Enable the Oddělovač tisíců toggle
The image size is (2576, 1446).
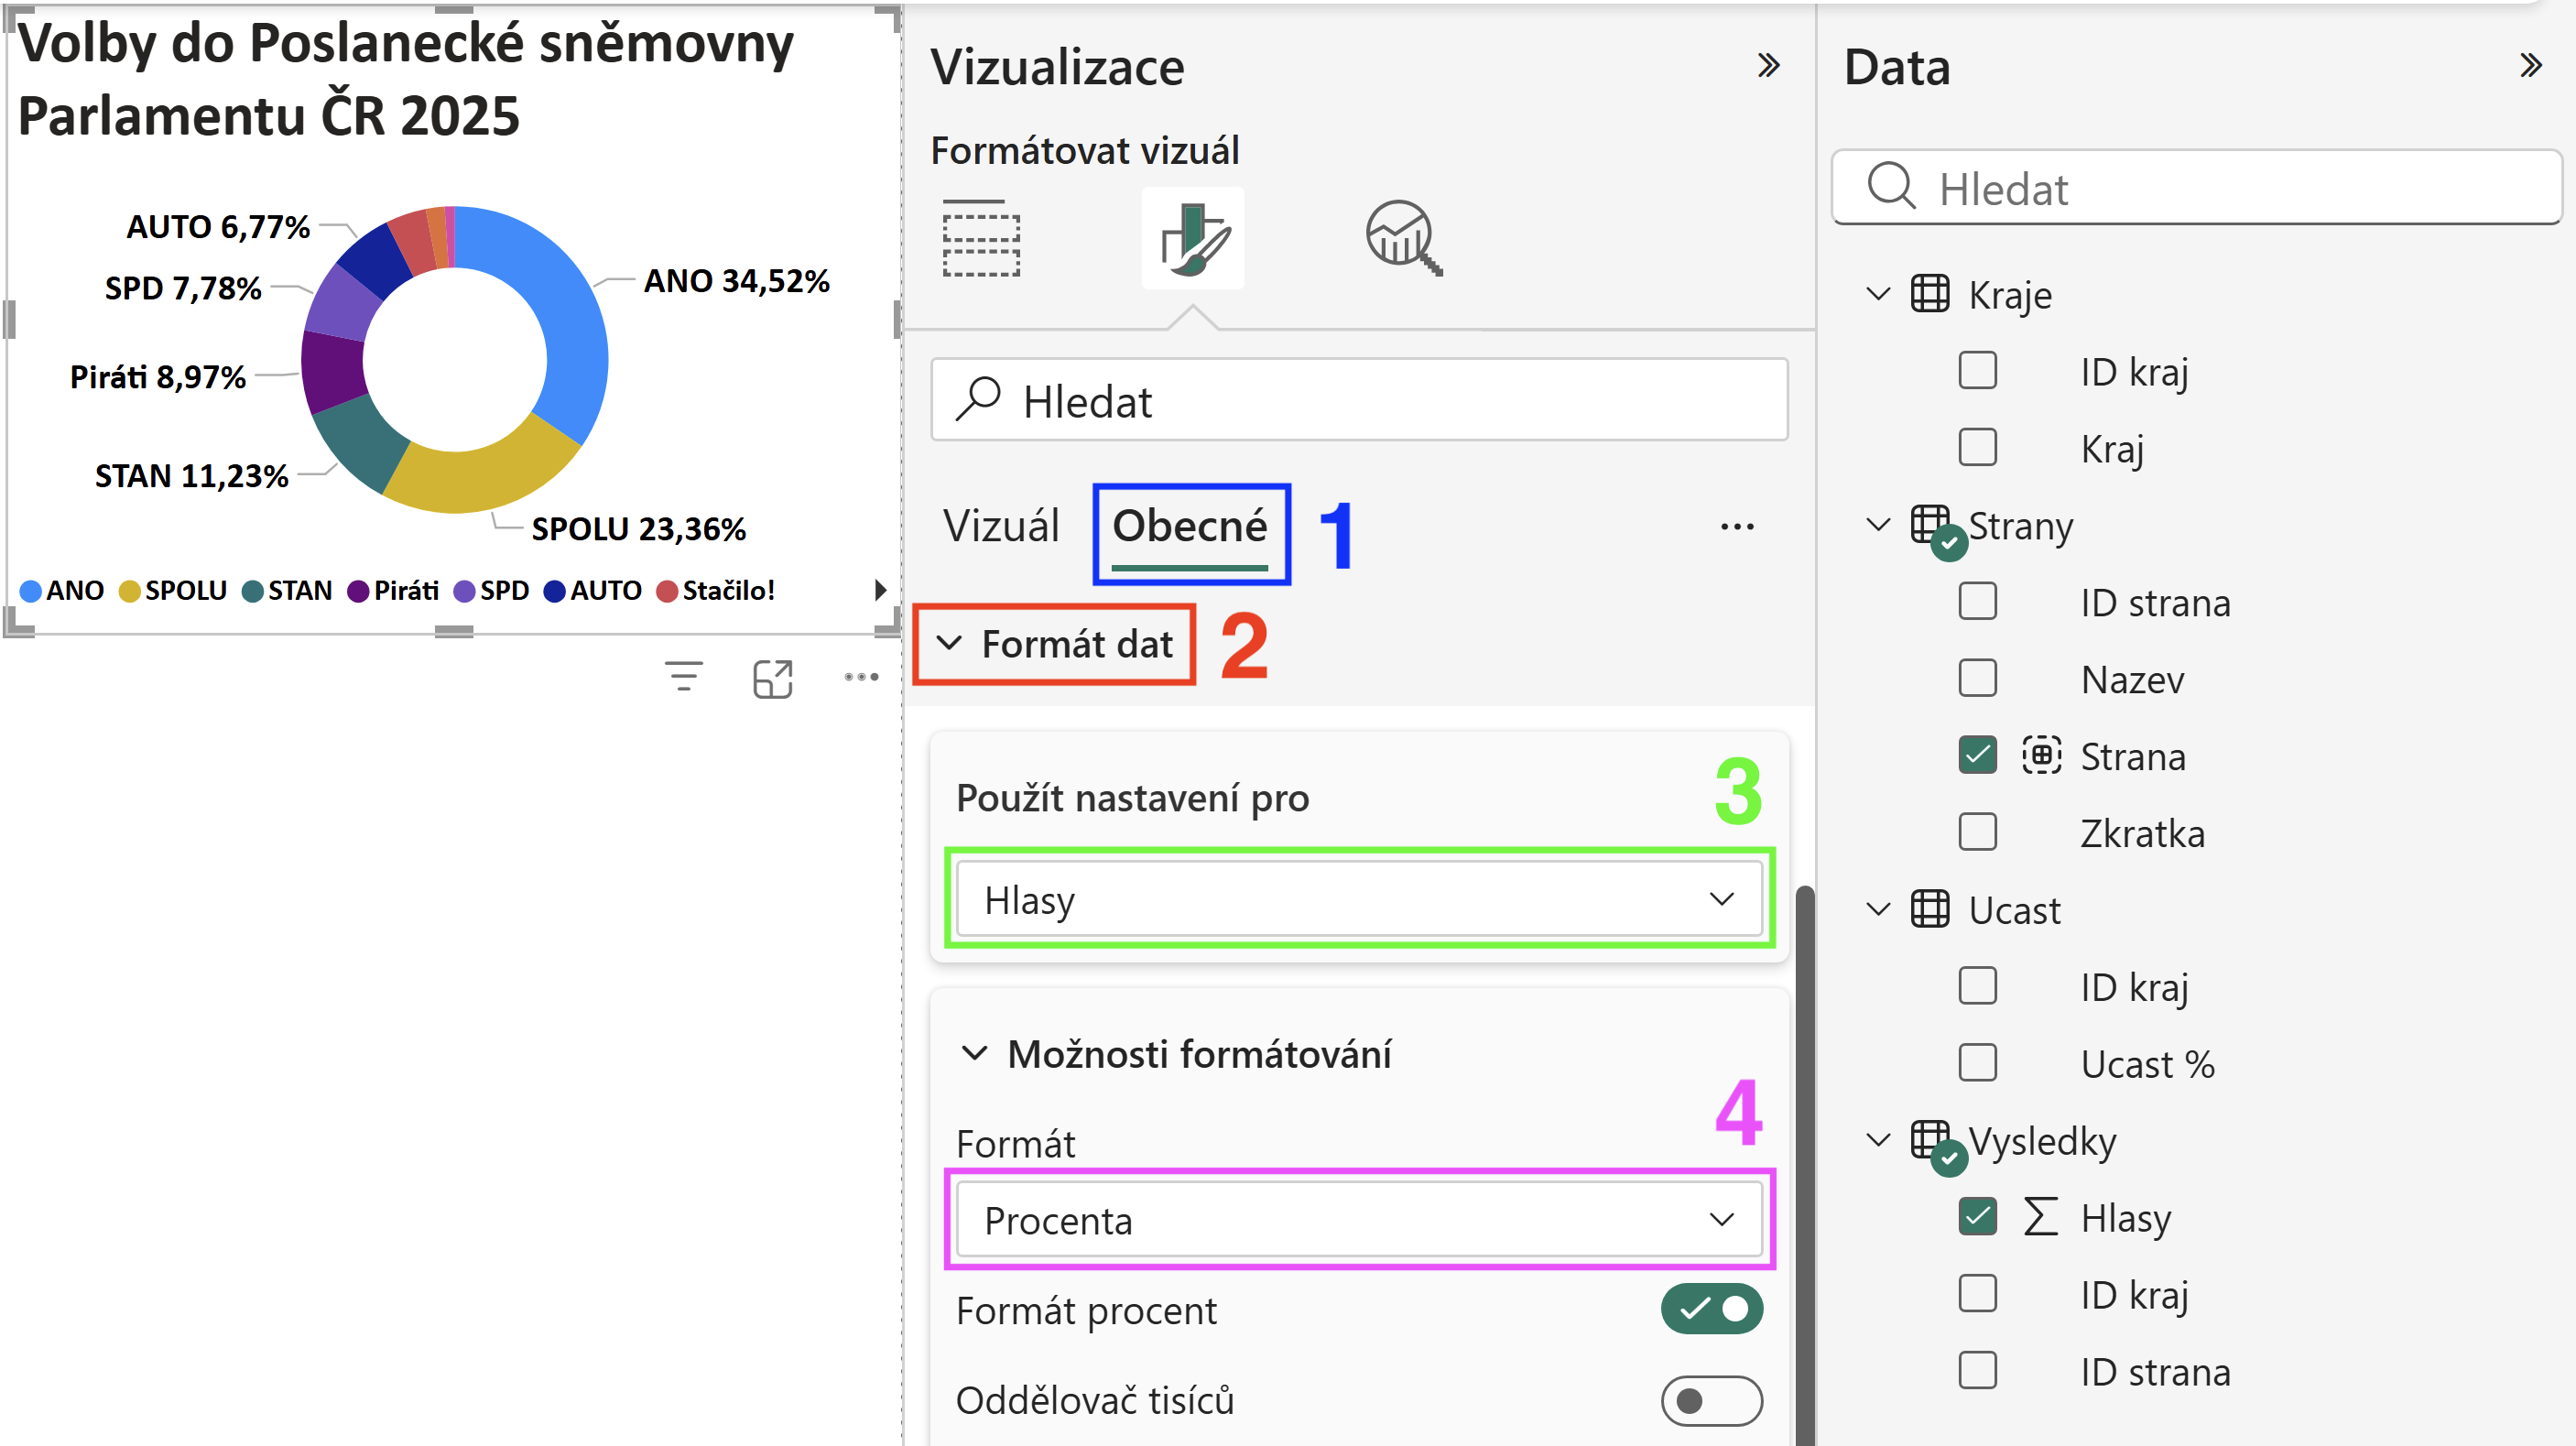click(1711, 1401)
